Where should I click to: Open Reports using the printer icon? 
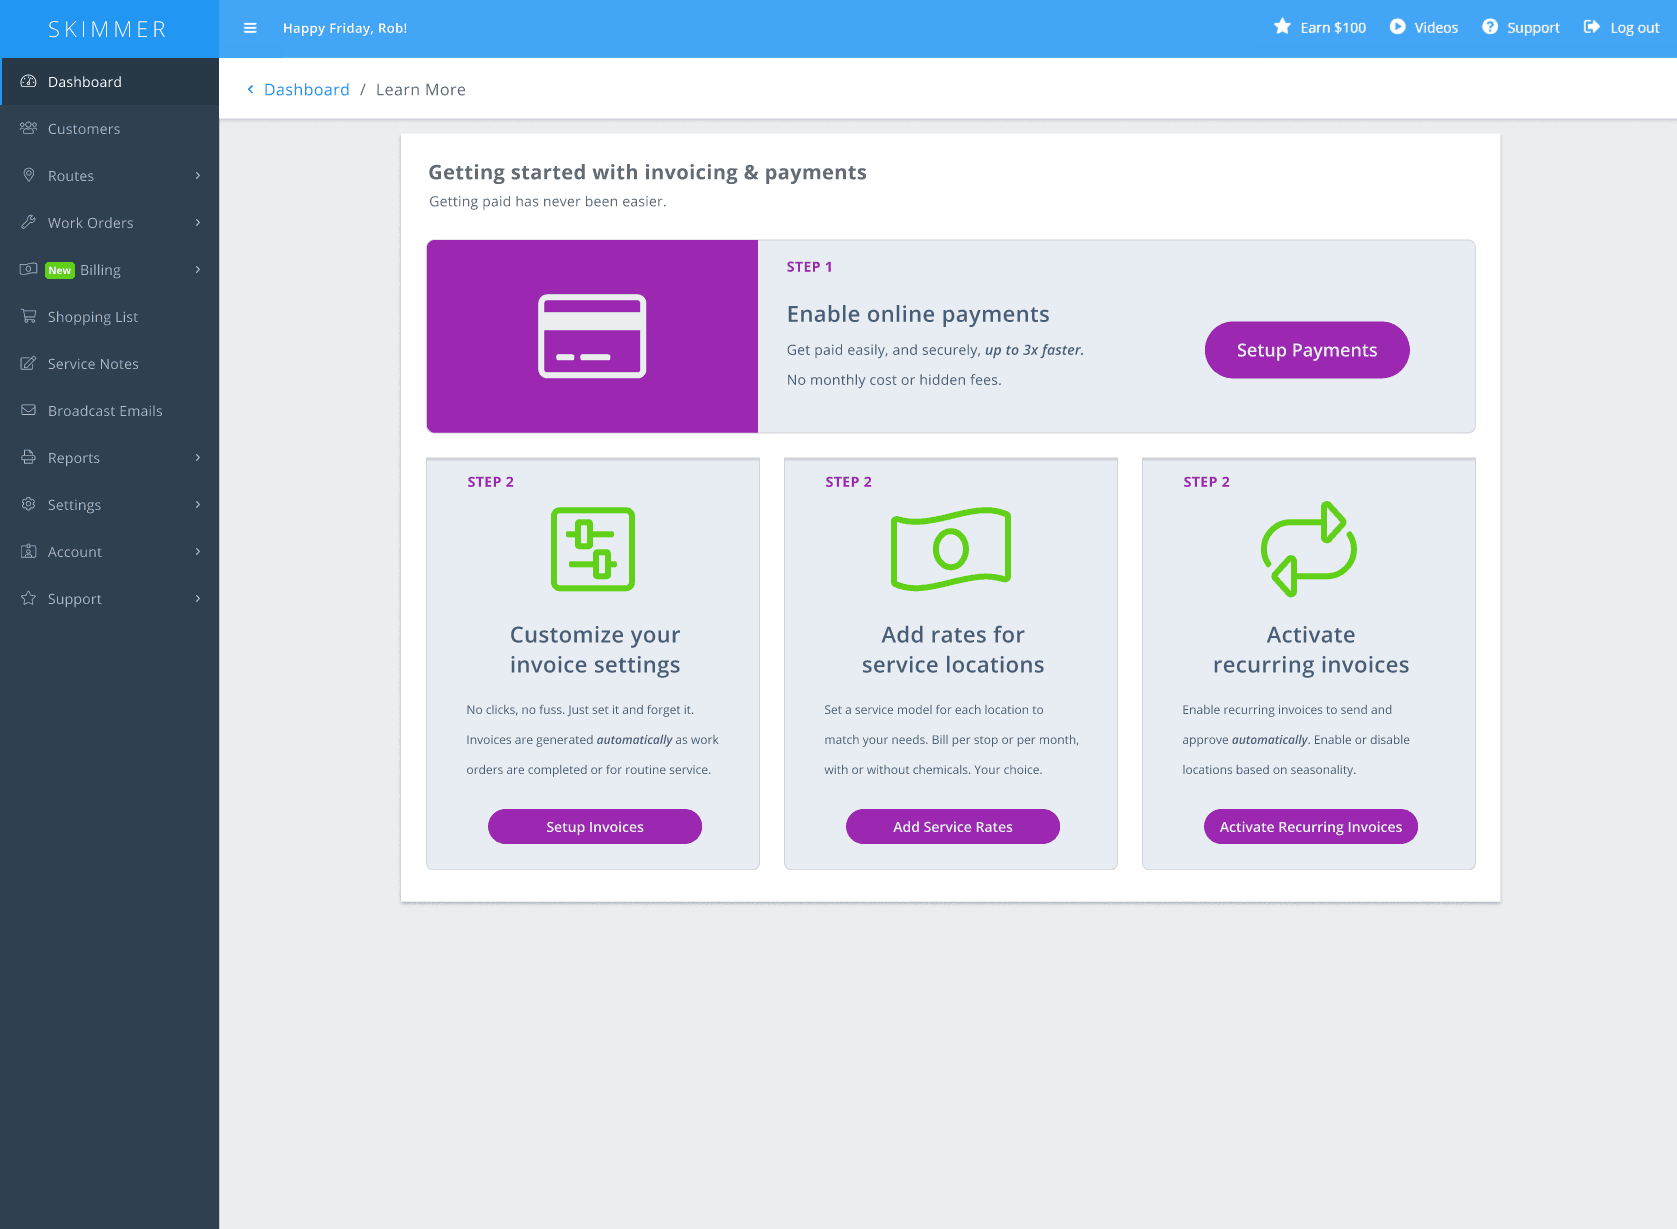(x=29, y=457)
